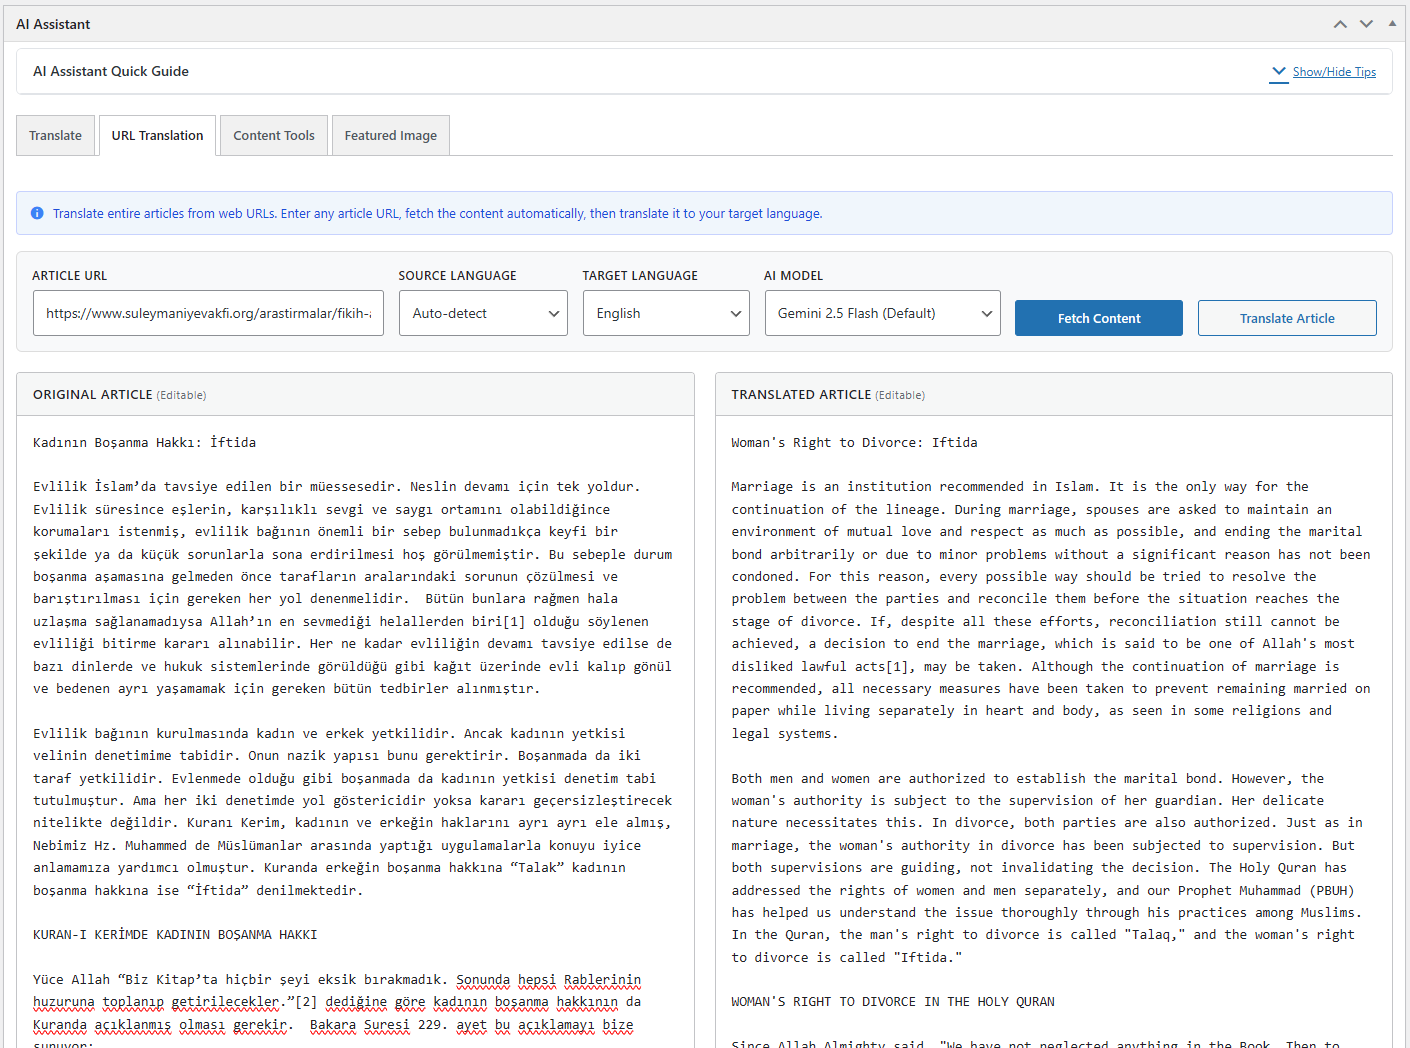Screen dimensions: 1410x1048
Task: Click the chevron icon beside Show/Hide Tips
Action: 1279,72
